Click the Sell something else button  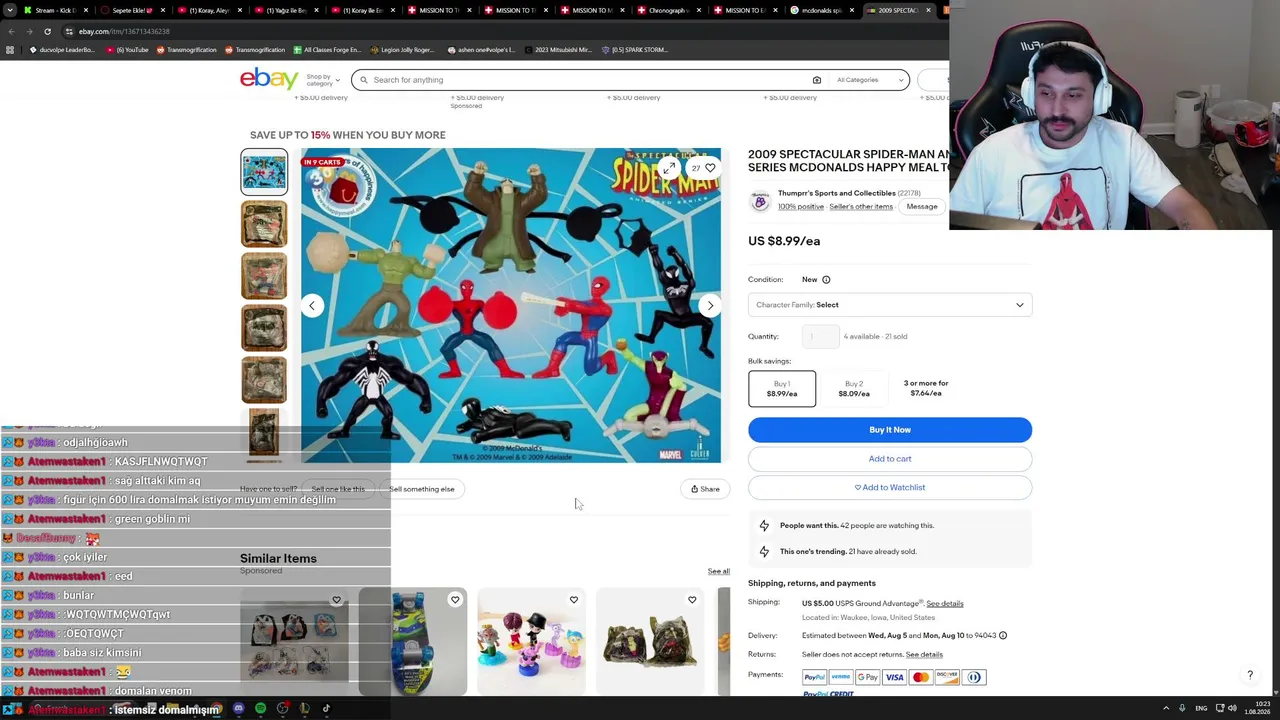tap(422, 489)
